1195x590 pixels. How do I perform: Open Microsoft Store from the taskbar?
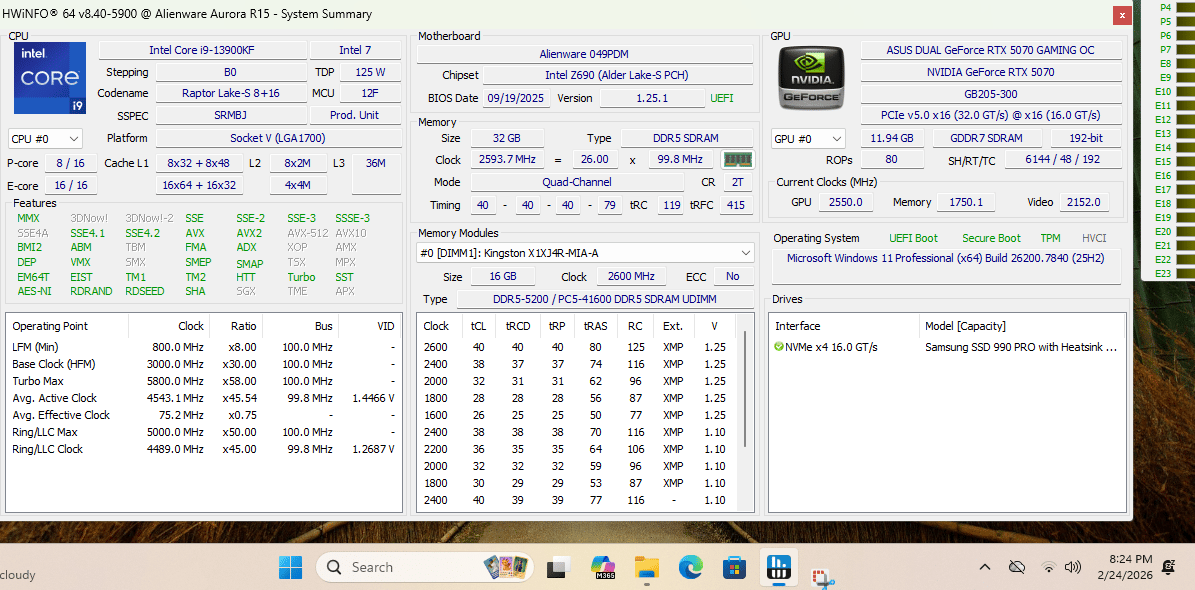click(x=734, y=566)
